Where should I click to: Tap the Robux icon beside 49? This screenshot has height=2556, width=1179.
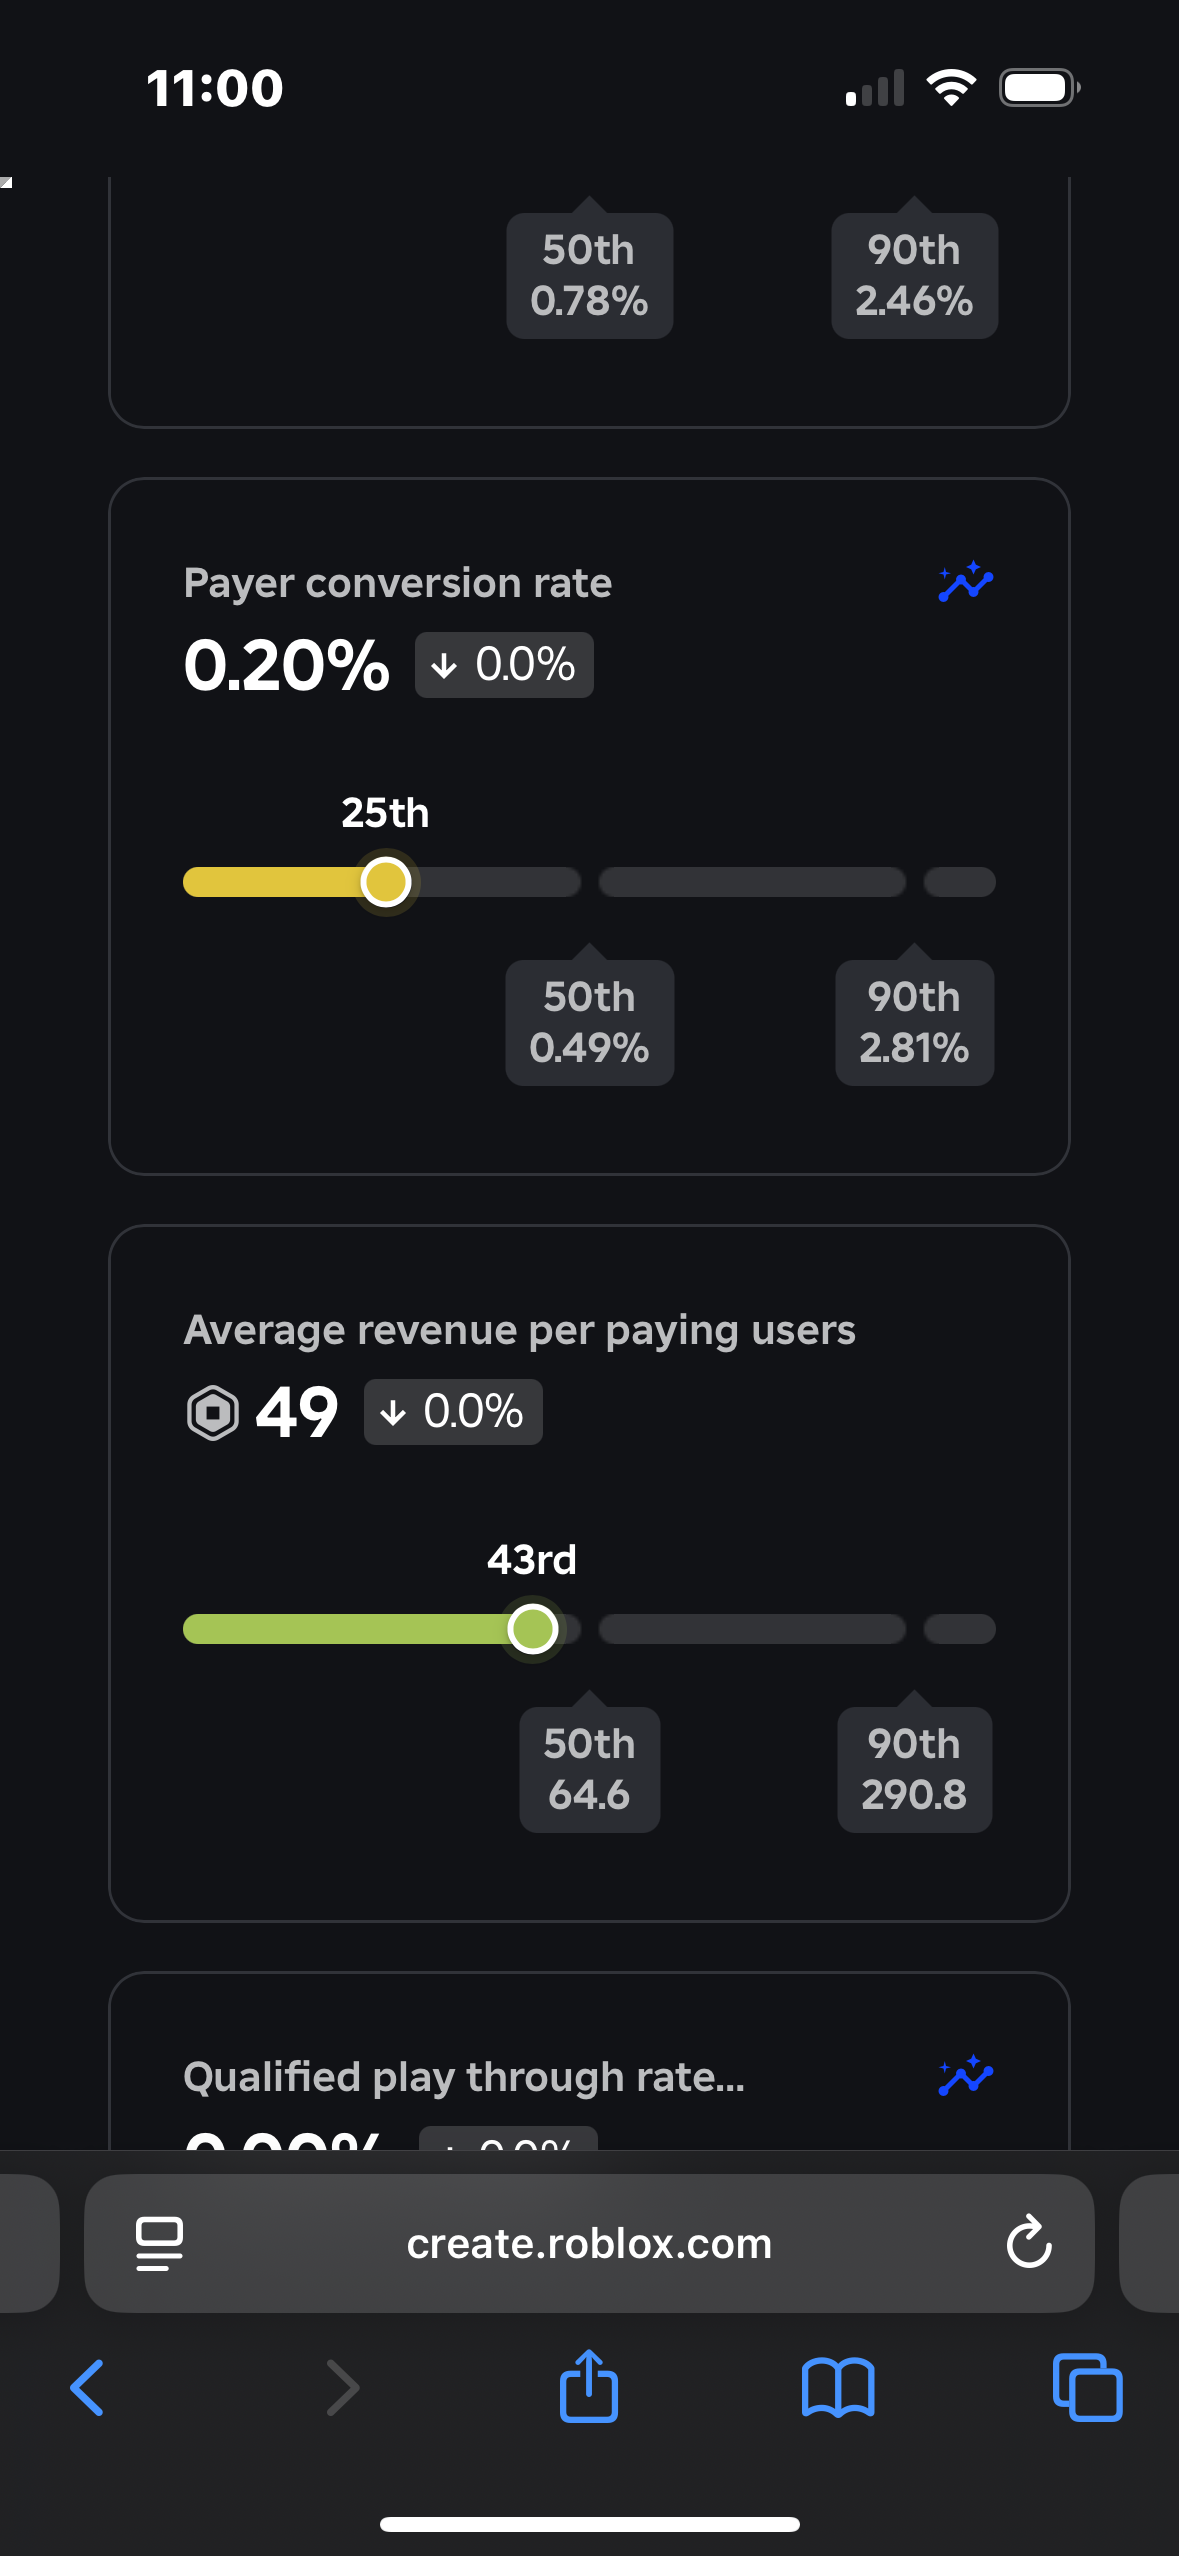point(213,1413)
